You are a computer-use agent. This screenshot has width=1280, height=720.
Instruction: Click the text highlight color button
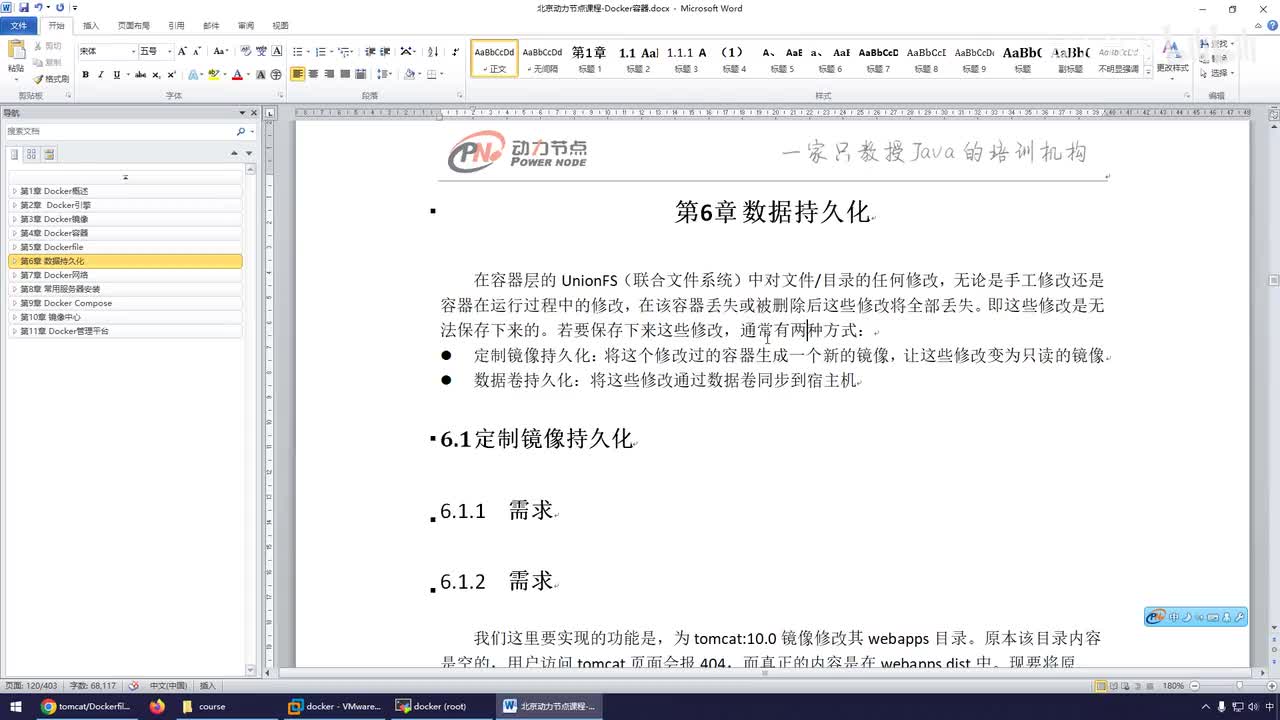pyautogui.click(x=213, y=75)
